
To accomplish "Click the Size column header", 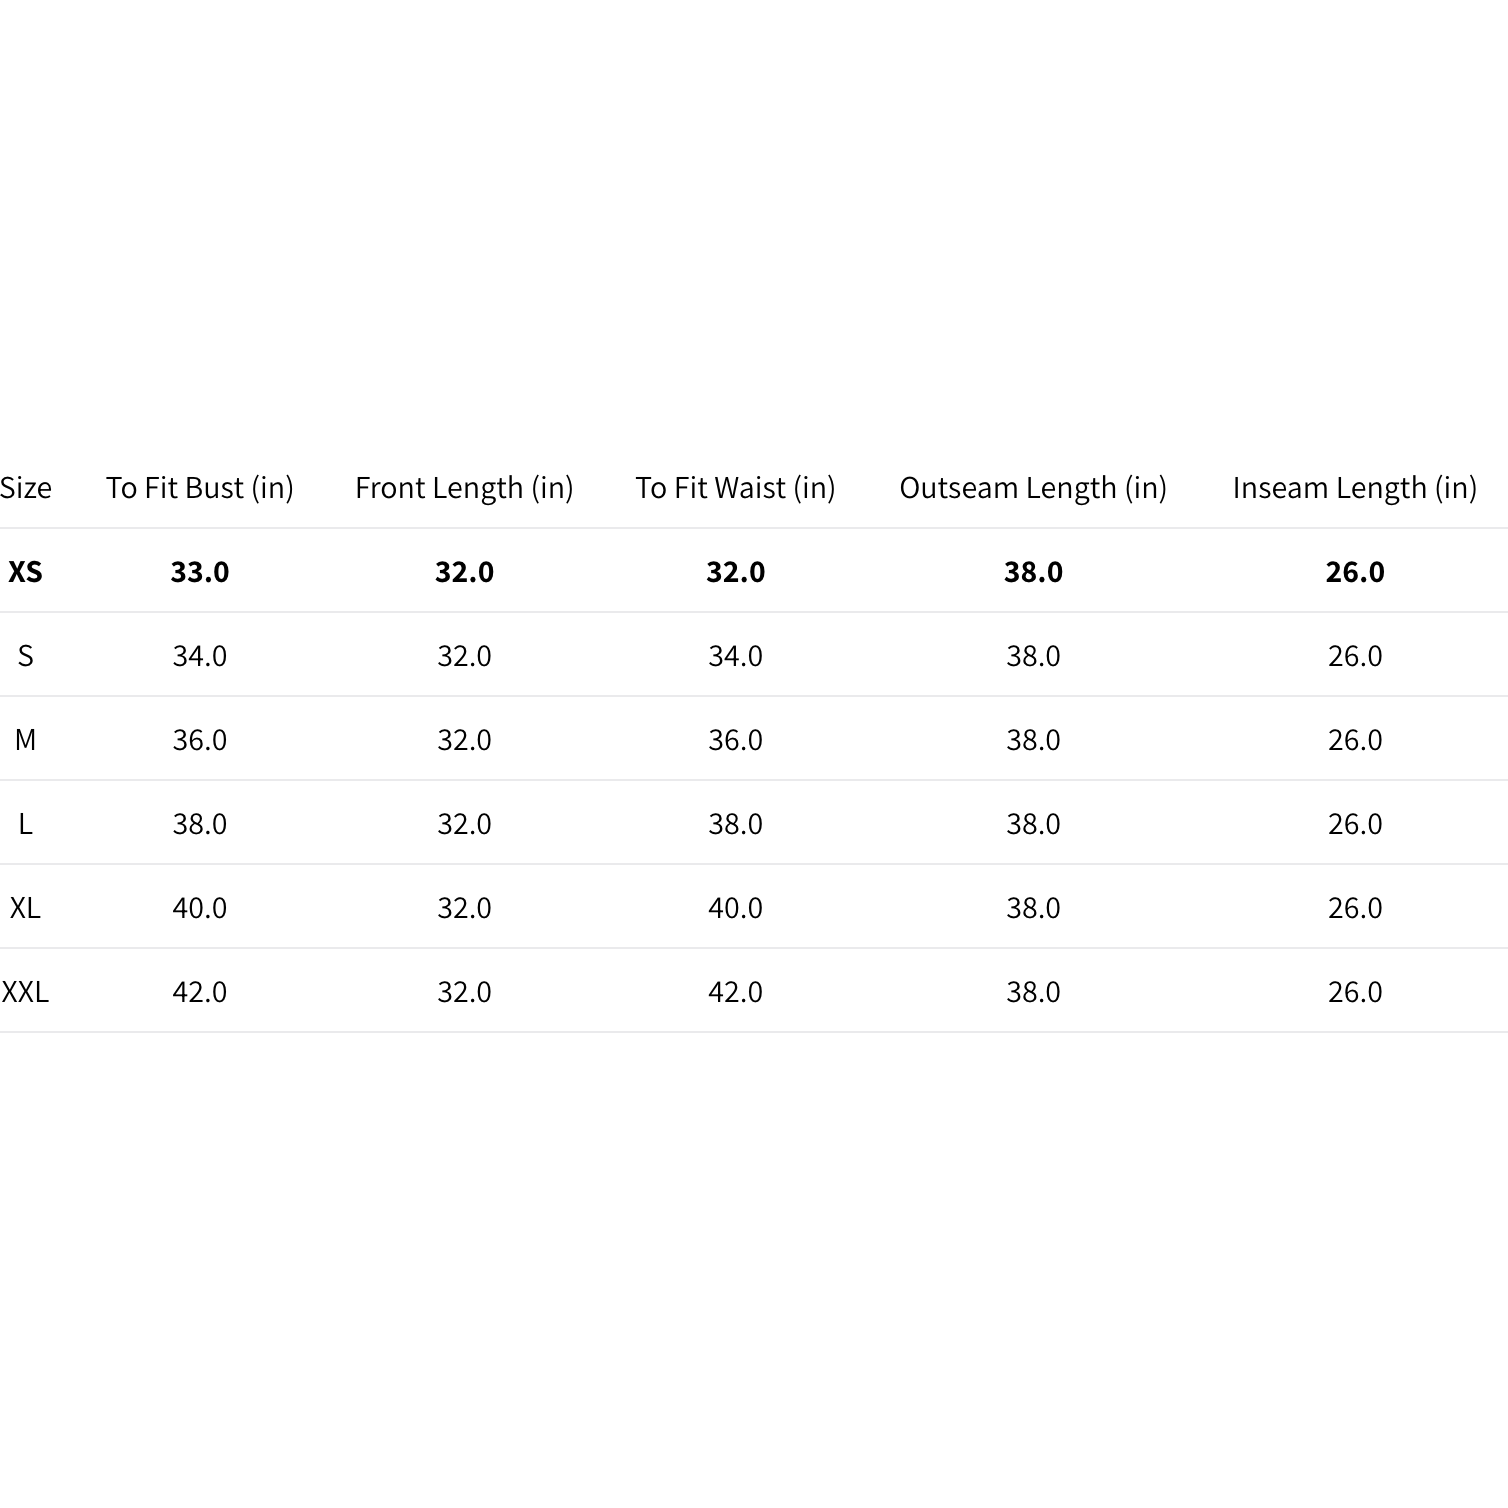I will point(26,488).
